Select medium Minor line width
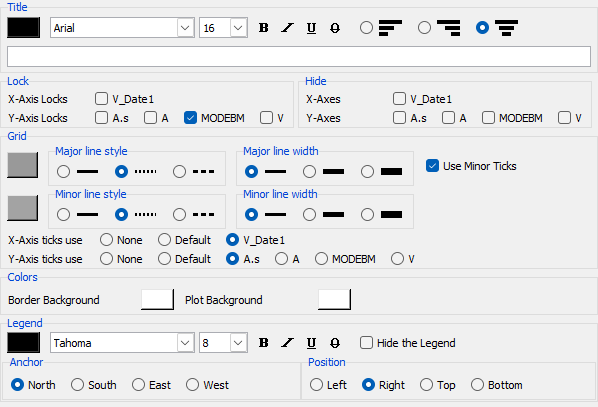598x407 pixels. coord(309,214)
